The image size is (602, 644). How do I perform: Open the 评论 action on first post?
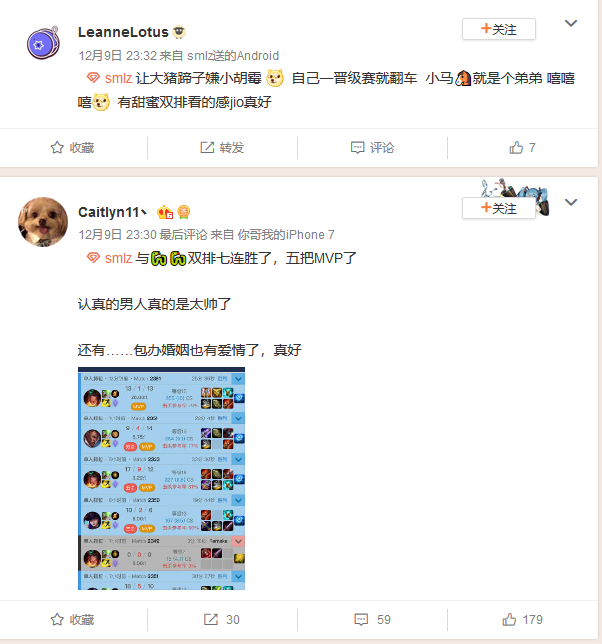pos(372,147)
